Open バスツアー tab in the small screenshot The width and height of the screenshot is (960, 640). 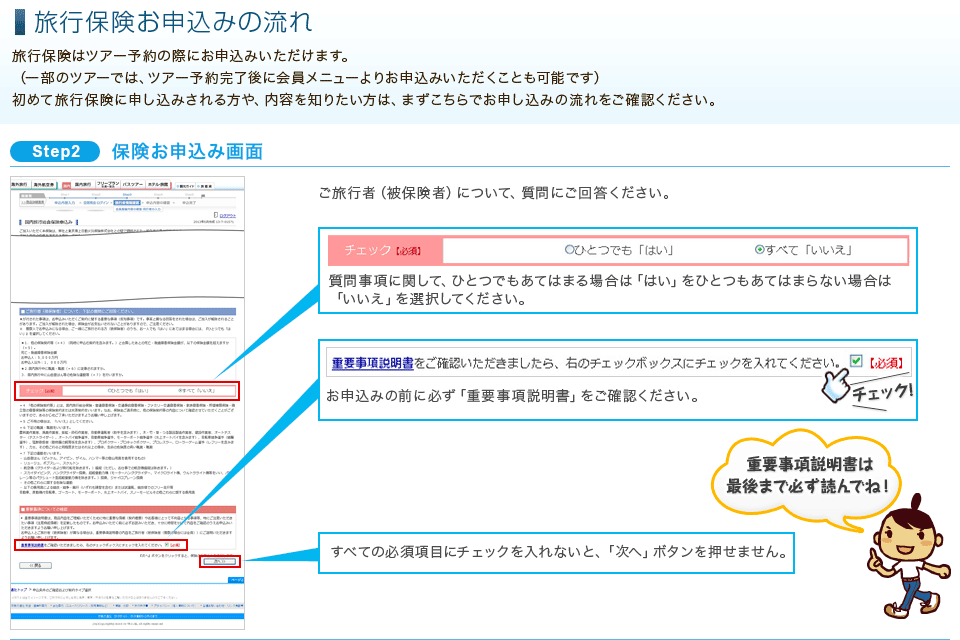coord(132,185)
